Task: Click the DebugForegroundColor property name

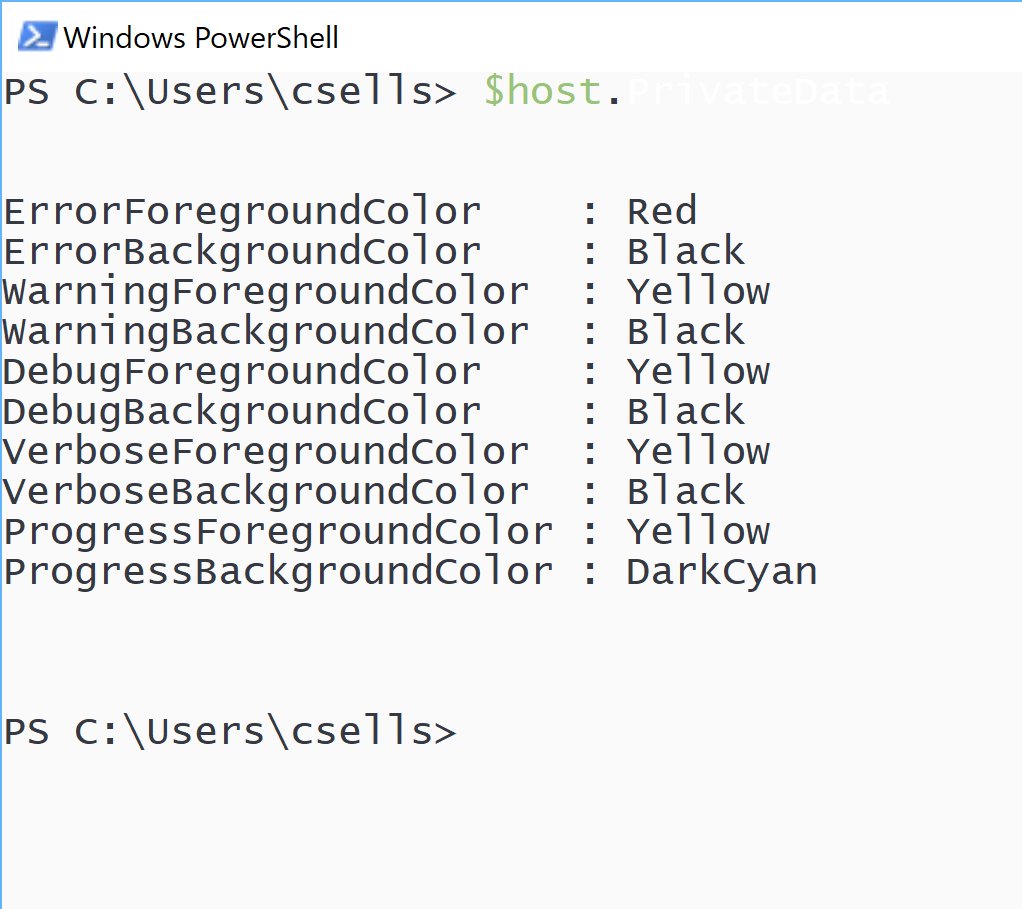Action: 242,373
